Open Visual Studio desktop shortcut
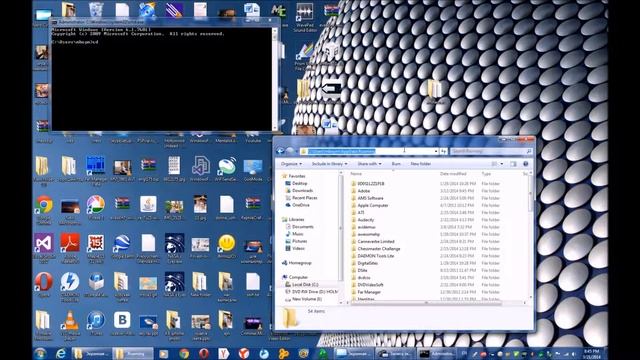Viewport: 640px width, 360px height. (44, 244)
